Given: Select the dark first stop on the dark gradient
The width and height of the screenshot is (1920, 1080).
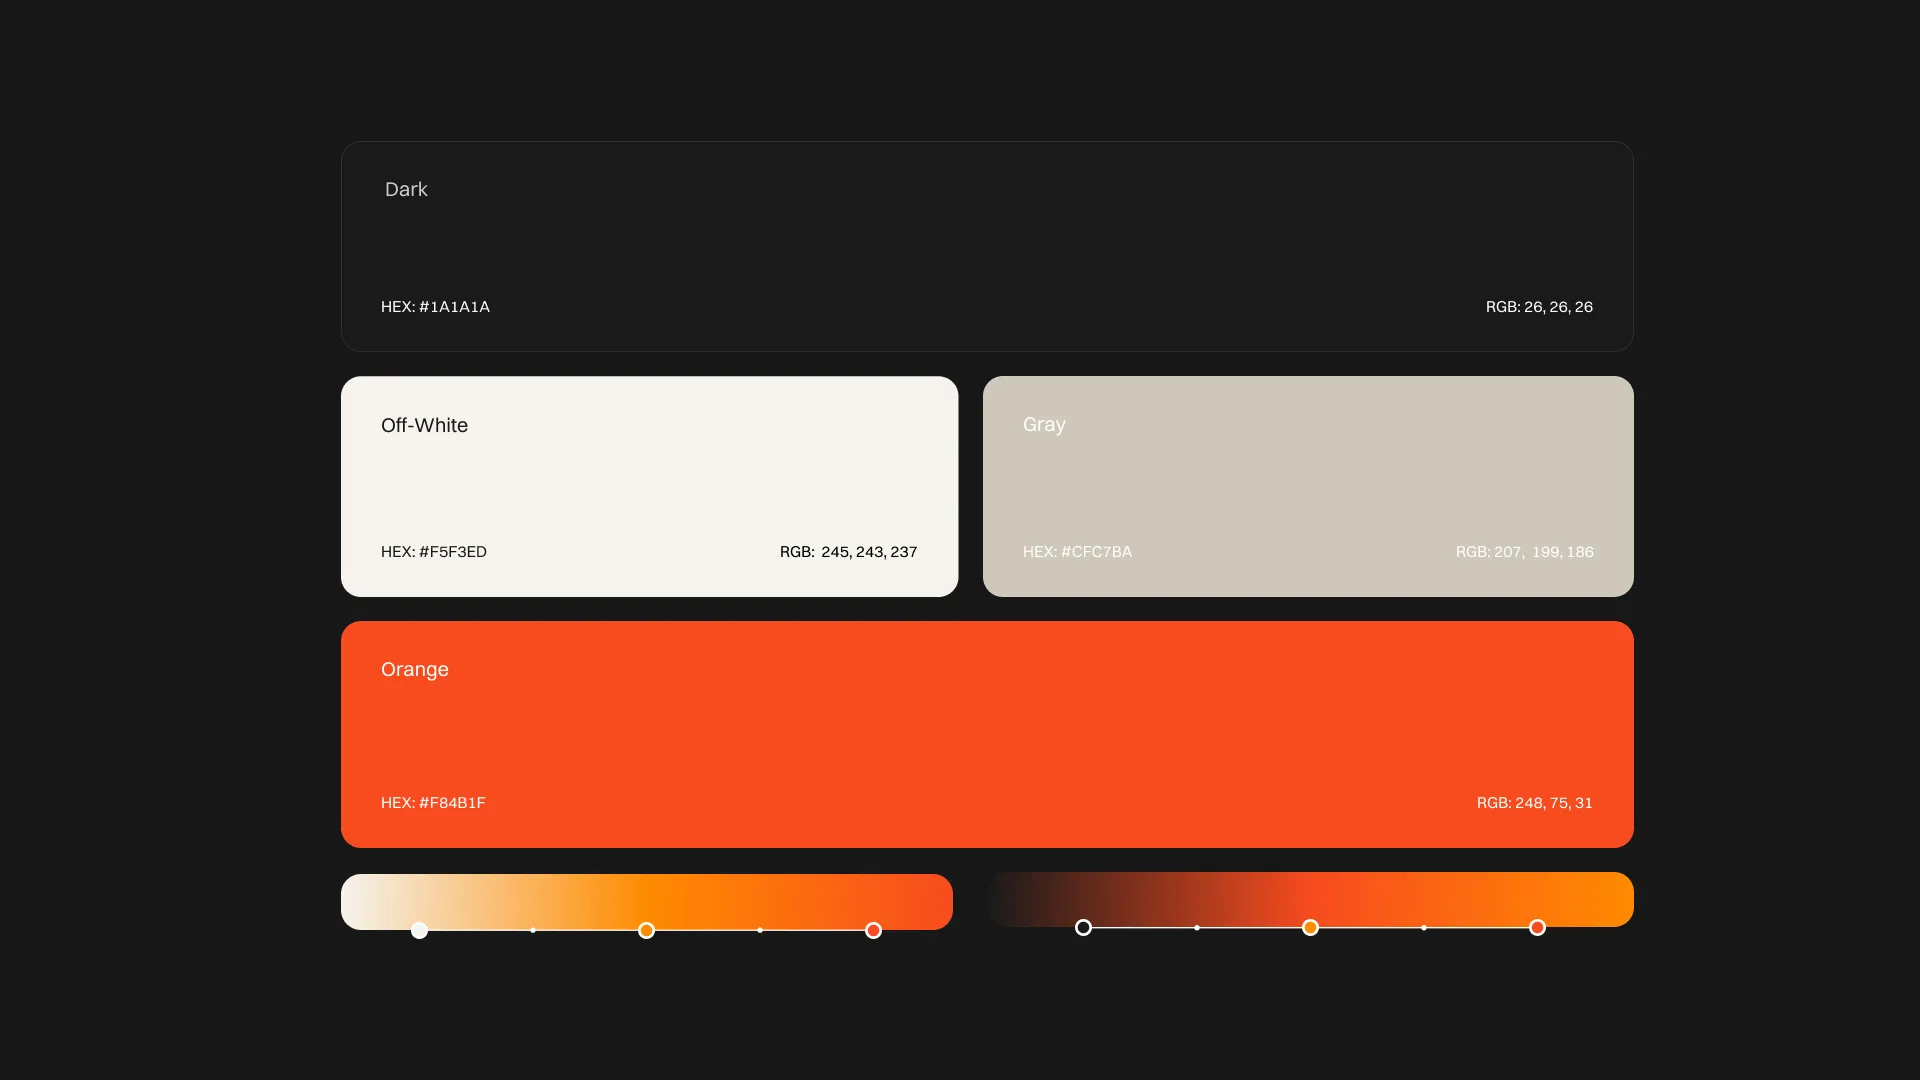Looking at the screenshot, I should 1083,928.
